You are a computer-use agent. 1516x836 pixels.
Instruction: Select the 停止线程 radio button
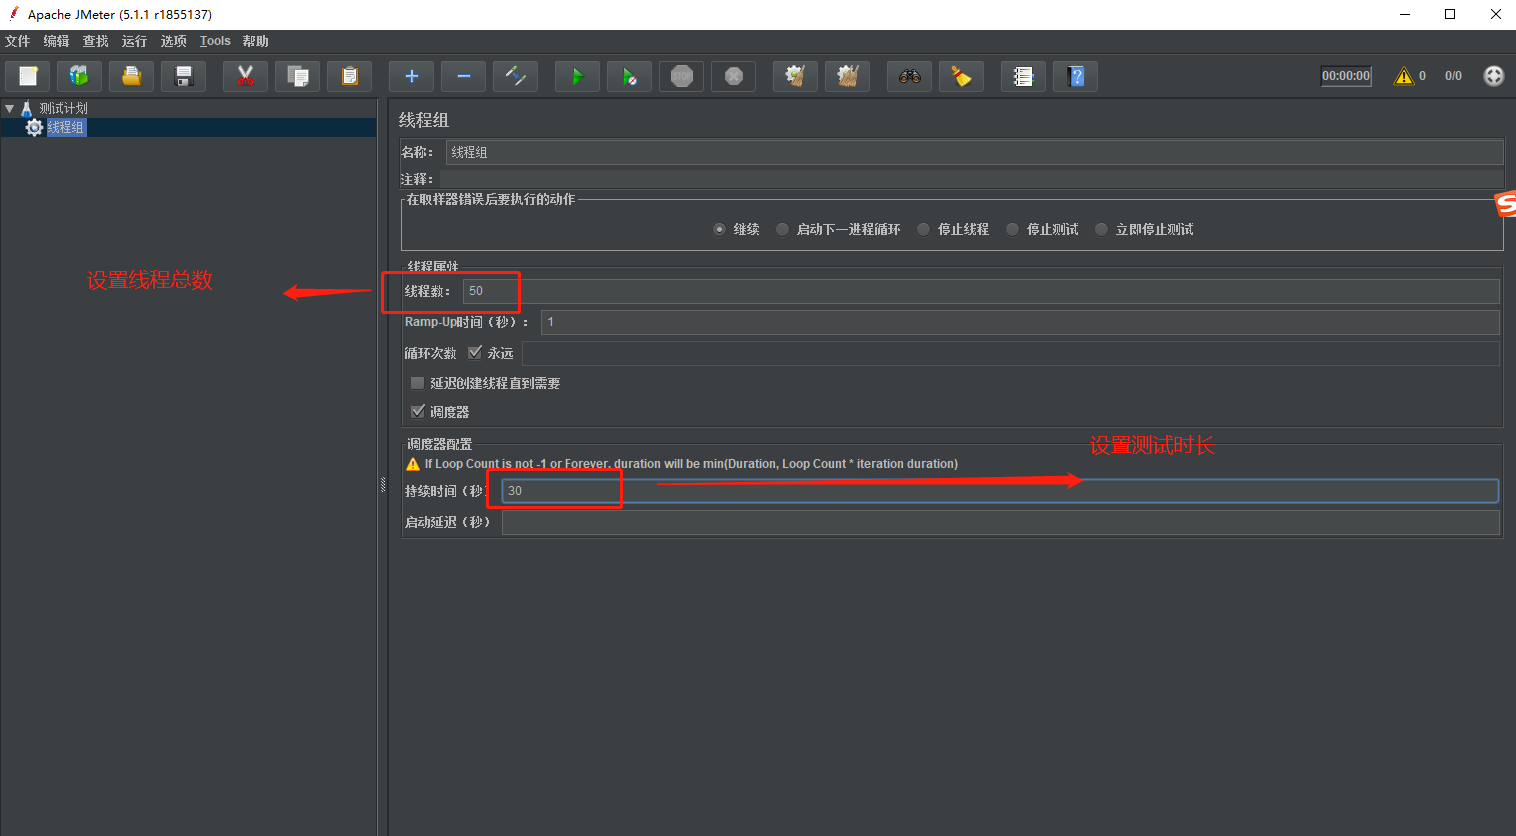923,229
